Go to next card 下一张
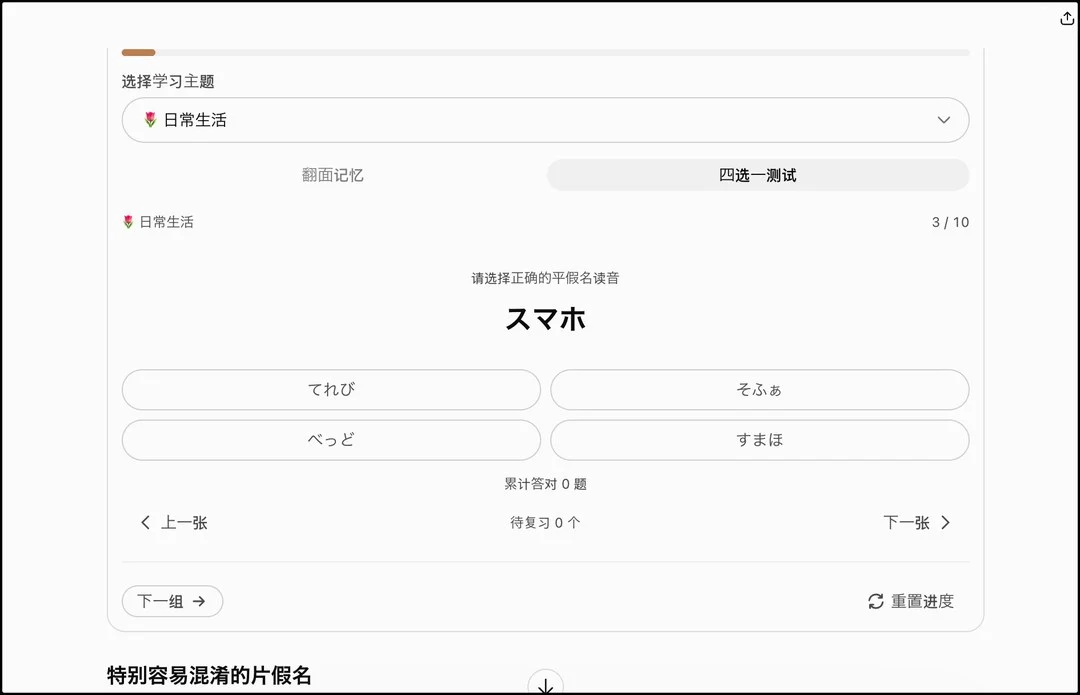Viewport: 1080px width, 695px height. [917, 523]
